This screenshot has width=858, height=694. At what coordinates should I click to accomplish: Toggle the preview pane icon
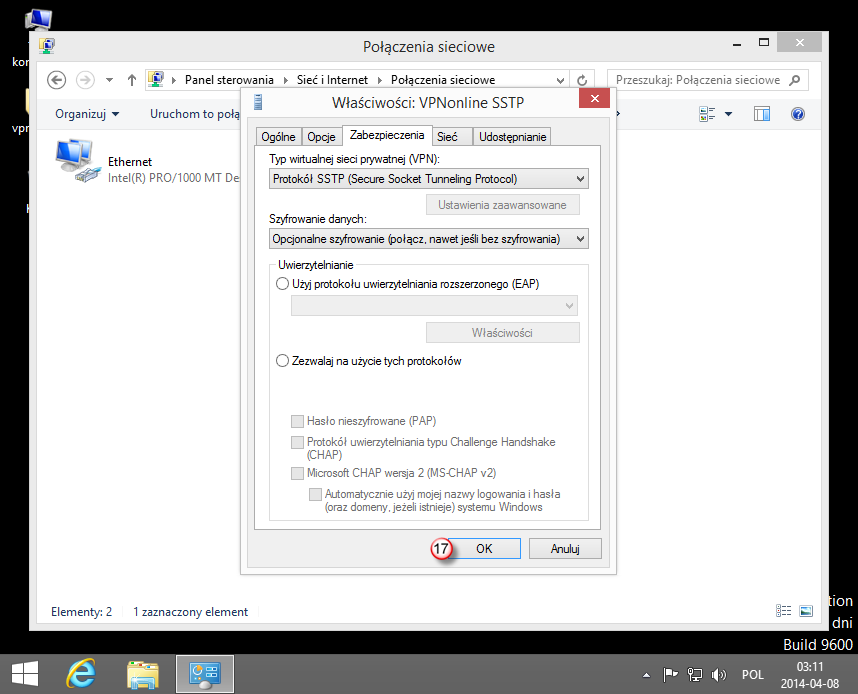click(x=762, y=114)
